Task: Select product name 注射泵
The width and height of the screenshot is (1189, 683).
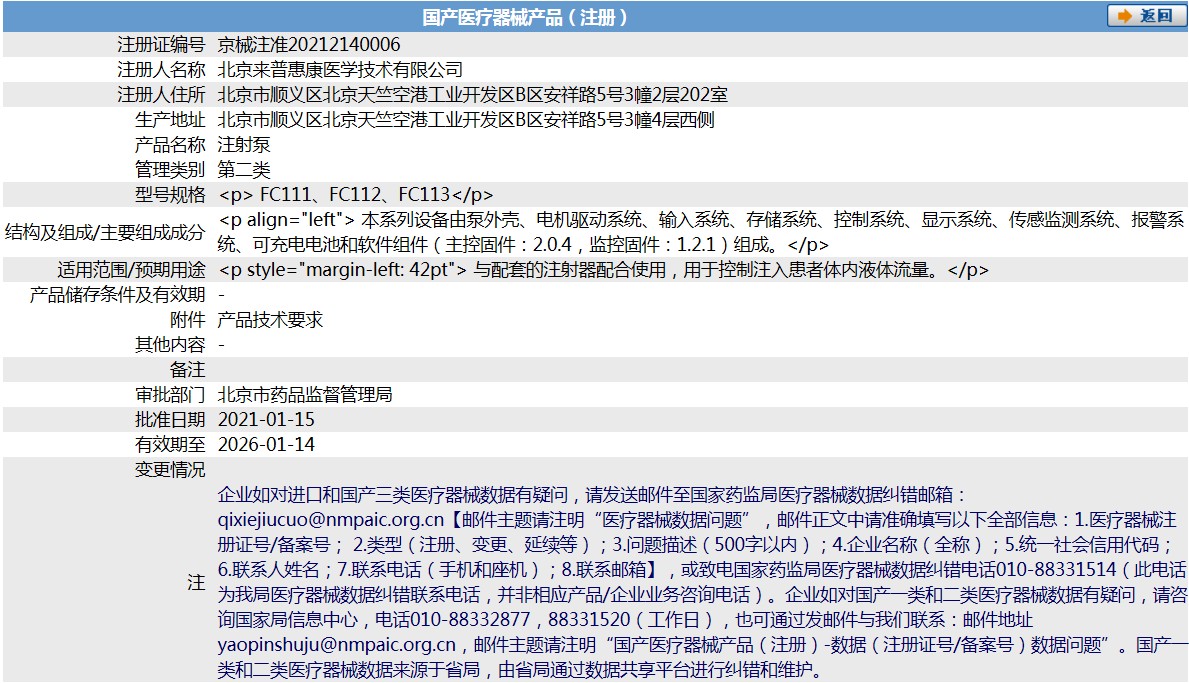Action: point(243,145)
